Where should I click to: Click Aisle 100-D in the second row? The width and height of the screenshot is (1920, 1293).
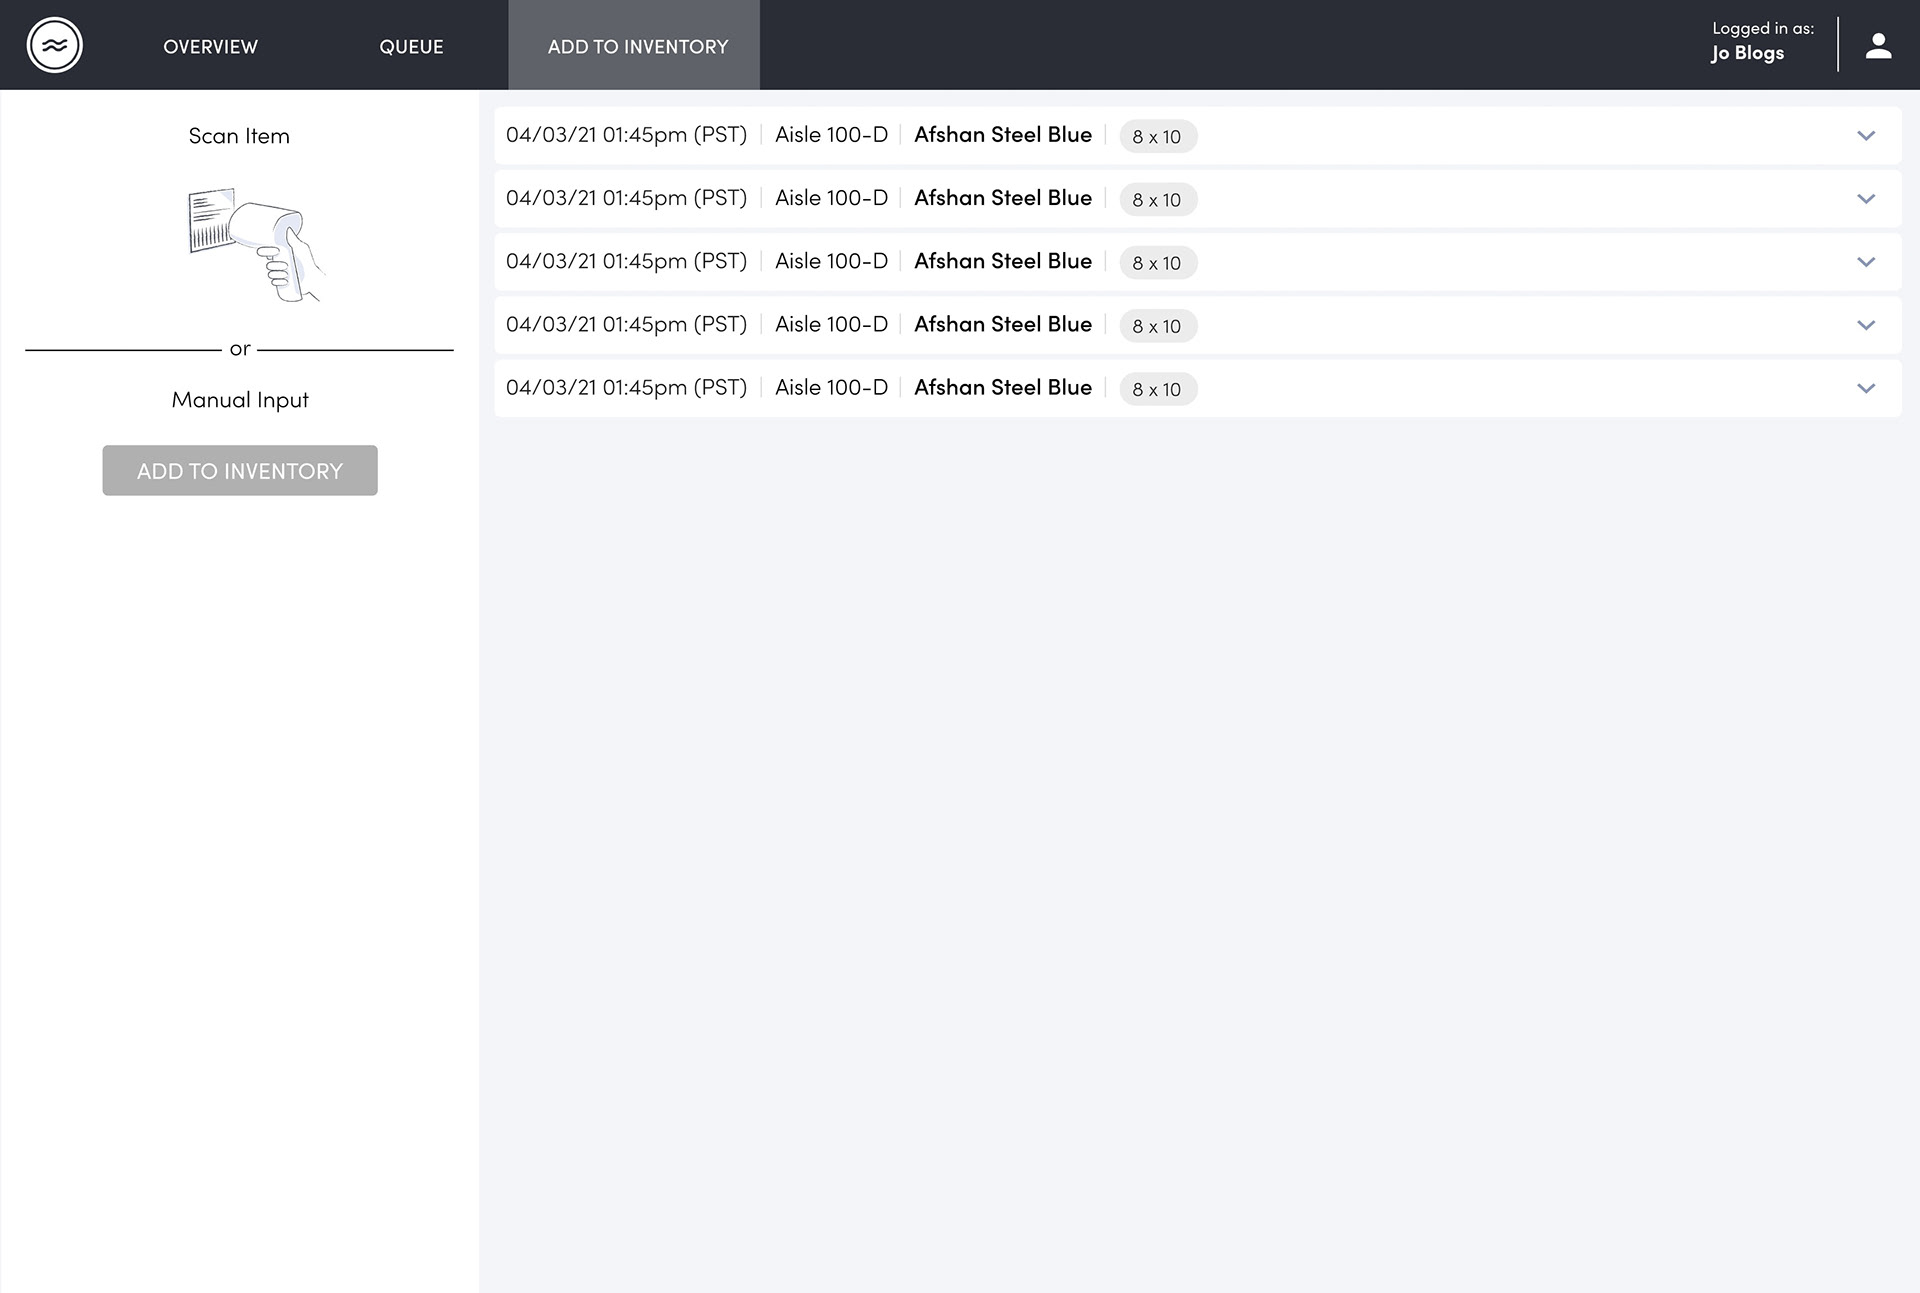(831, 198)
